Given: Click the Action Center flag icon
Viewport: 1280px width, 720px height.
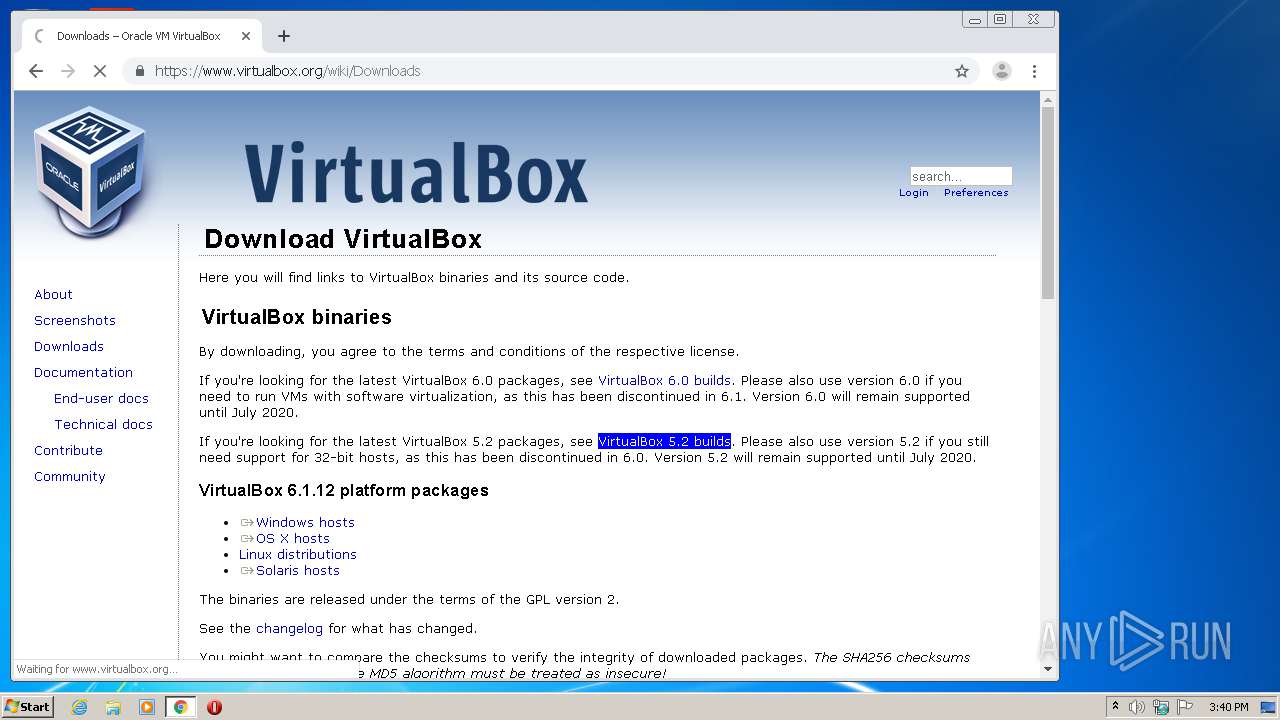Looking at the screenshot, I should coord(1185,707).
